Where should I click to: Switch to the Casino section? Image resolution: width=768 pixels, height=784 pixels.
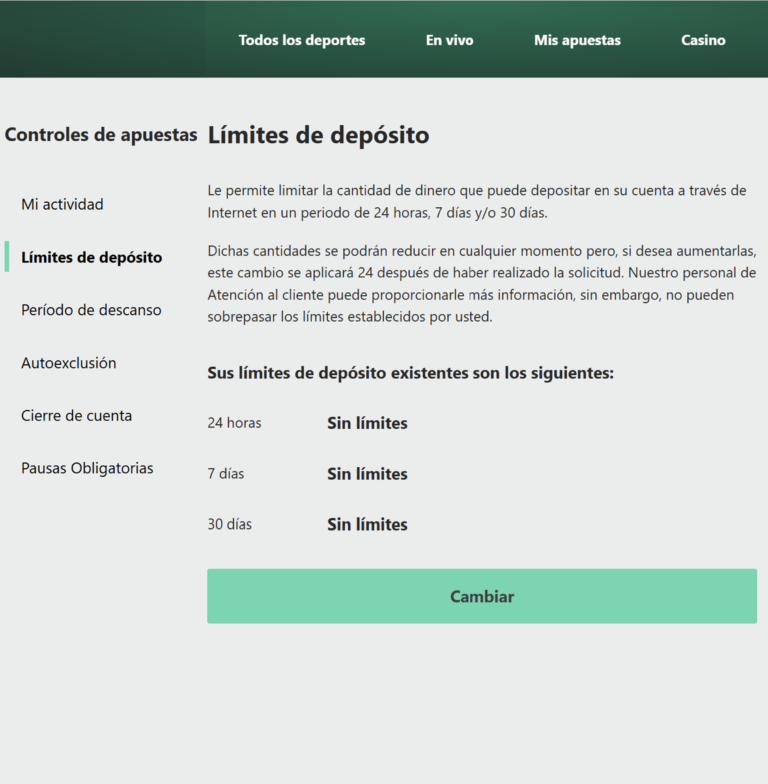pos(703,40)
